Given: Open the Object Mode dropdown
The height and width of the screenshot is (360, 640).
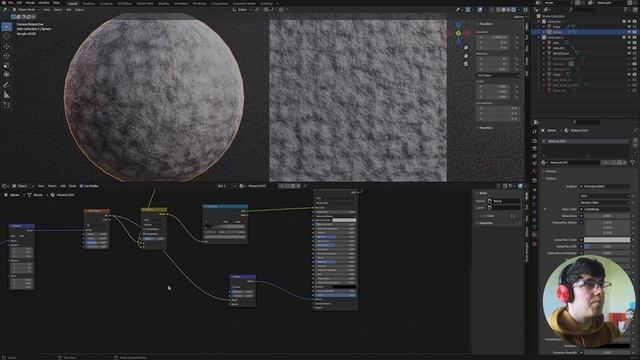Looking at the screenshot, I should (x=26, y=9).
